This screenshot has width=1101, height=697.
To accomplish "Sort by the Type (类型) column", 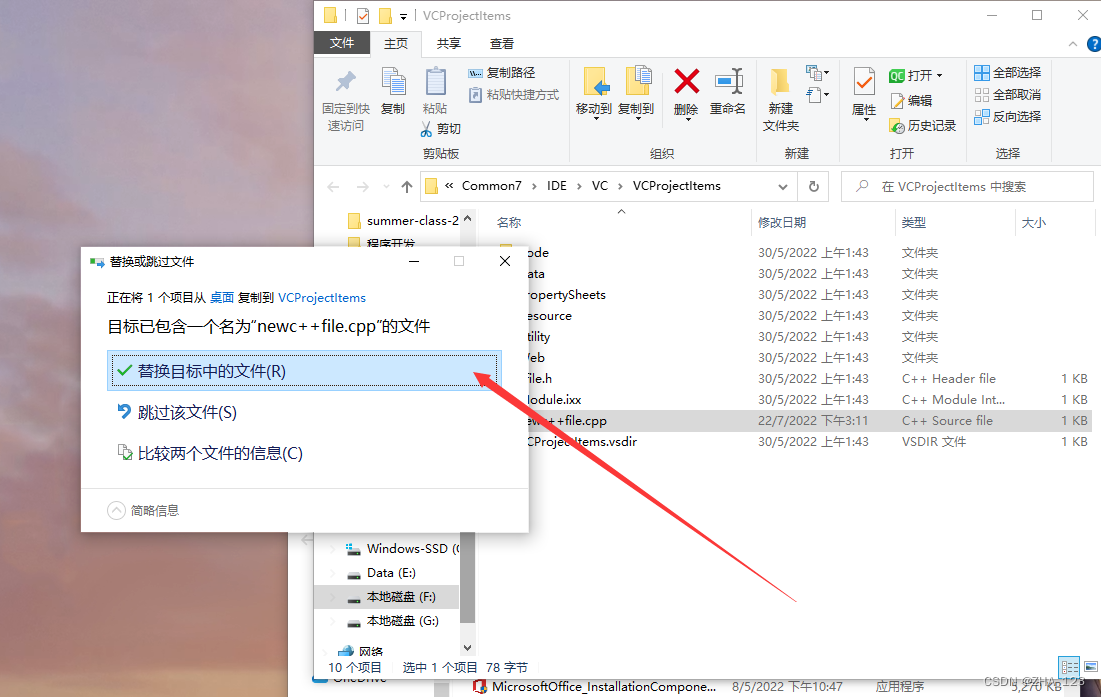I will 914,223.
